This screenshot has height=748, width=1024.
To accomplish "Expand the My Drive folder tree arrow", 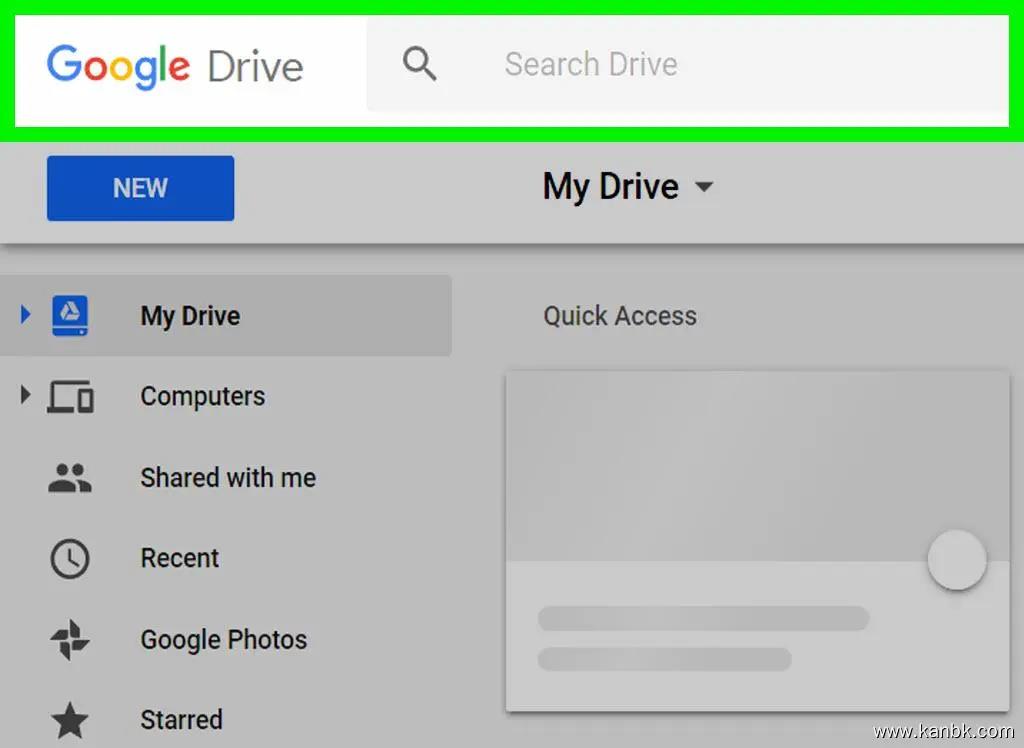I will coord(26,315).
